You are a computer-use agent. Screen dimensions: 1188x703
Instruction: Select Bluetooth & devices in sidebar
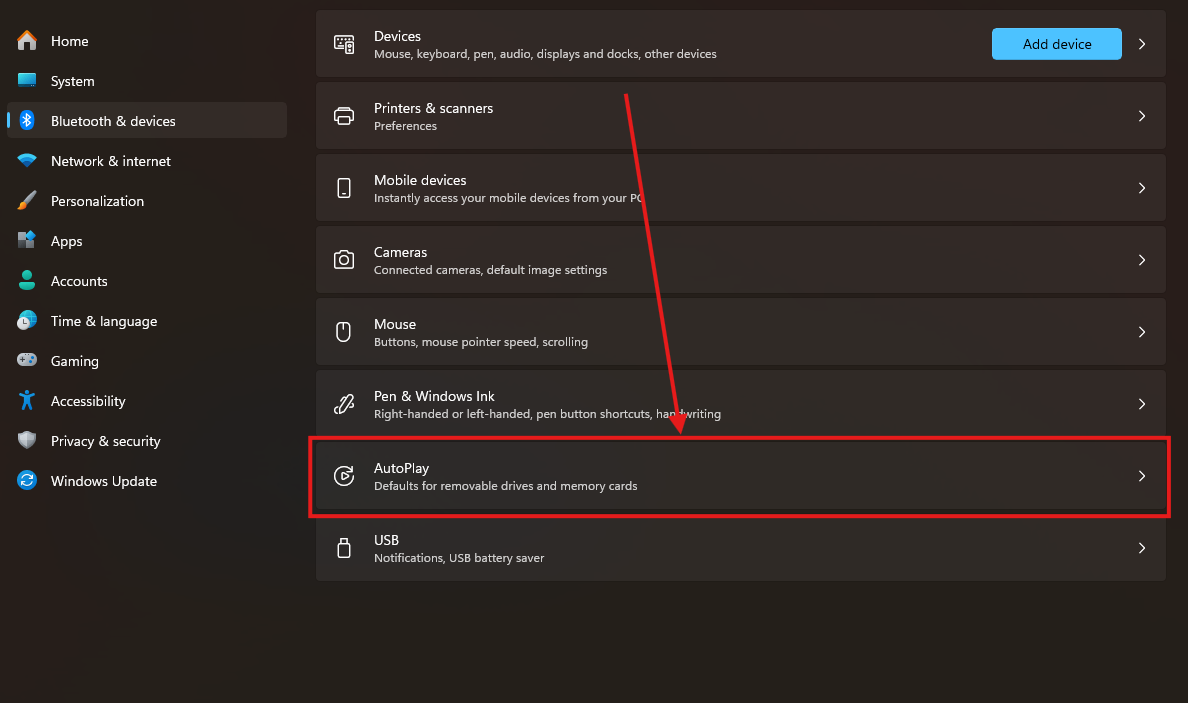pos(147,120)
